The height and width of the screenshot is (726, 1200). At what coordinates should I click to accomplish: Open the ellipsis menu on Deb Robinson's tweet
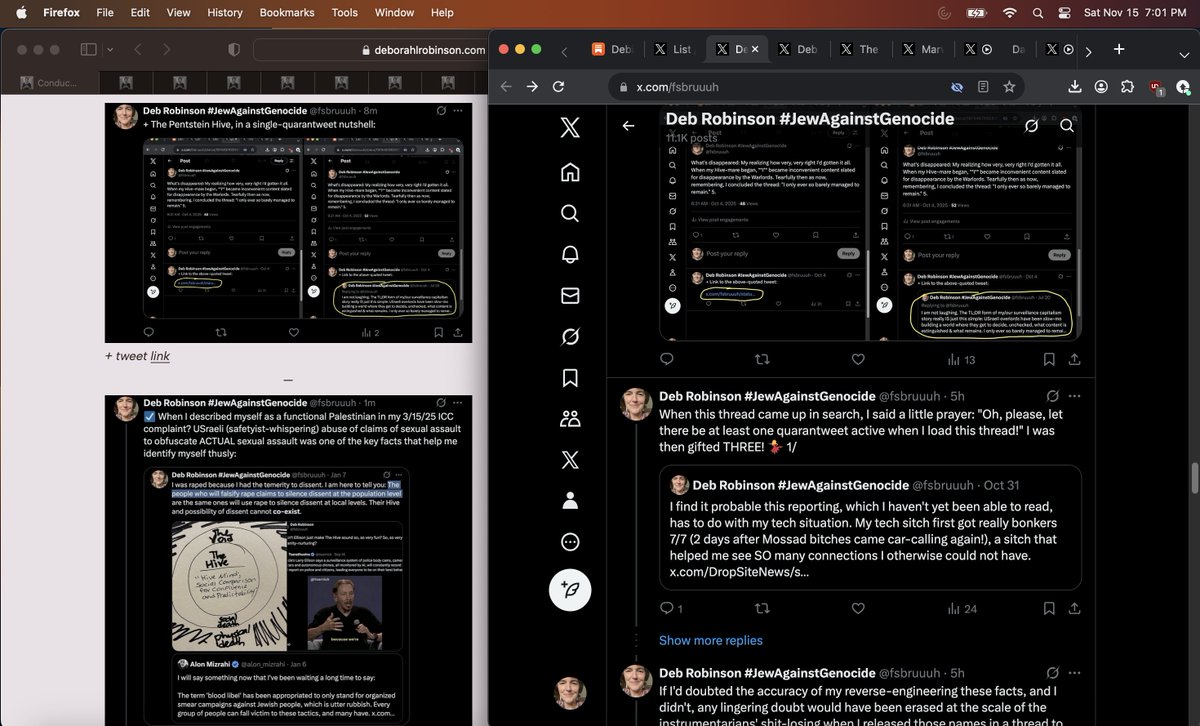(x=1075, y=395)
